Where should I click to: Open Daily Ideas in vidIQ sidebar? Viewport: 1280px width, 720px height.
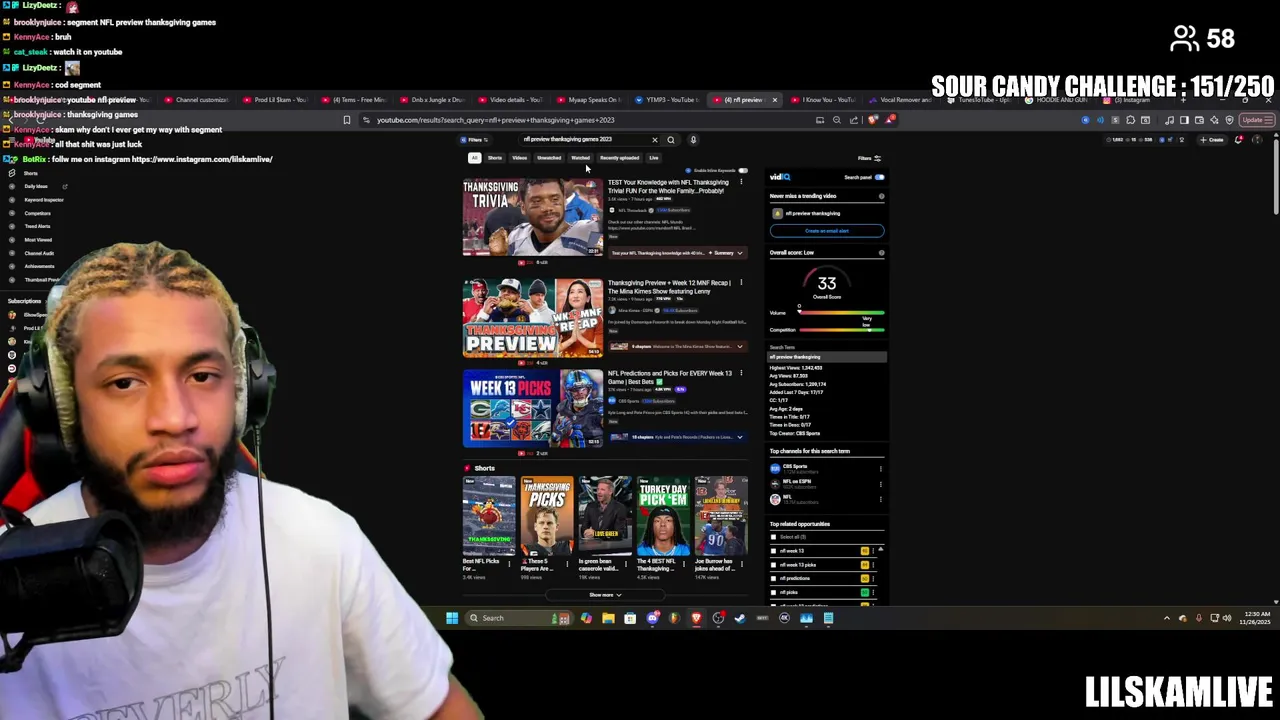coord(36,186)
